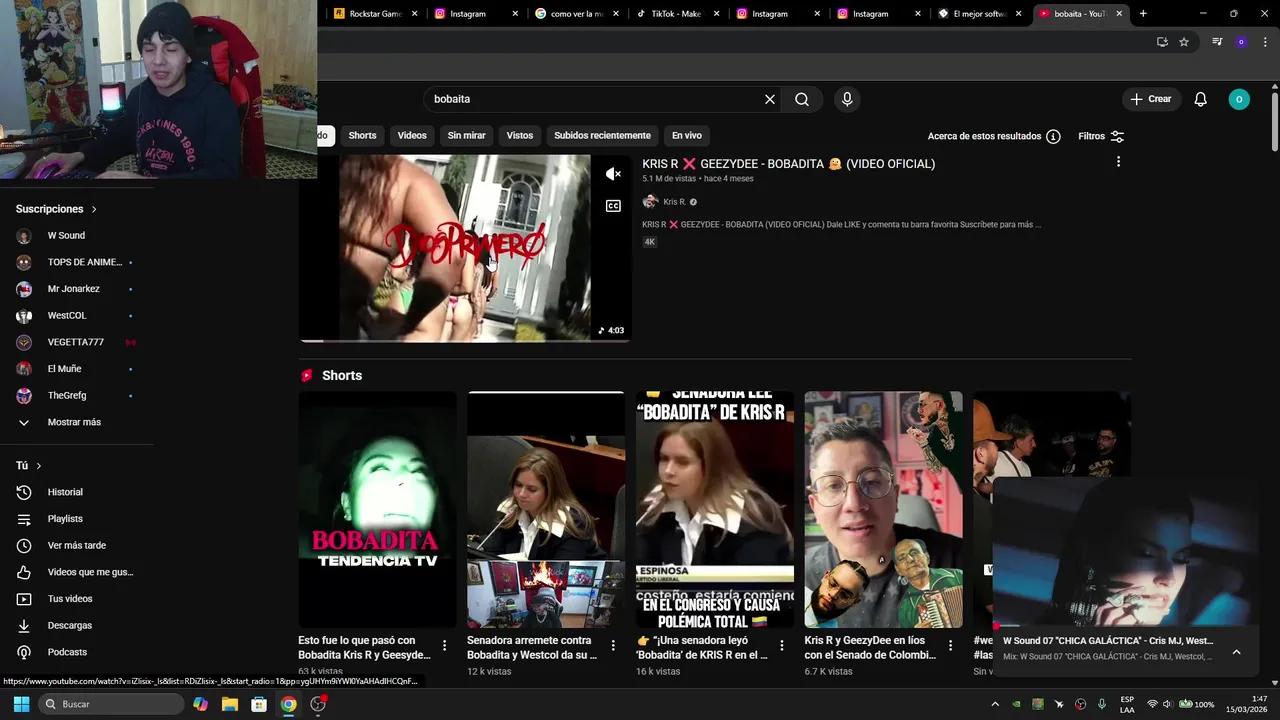Open the Filtros filter panel

point(1101,136)
